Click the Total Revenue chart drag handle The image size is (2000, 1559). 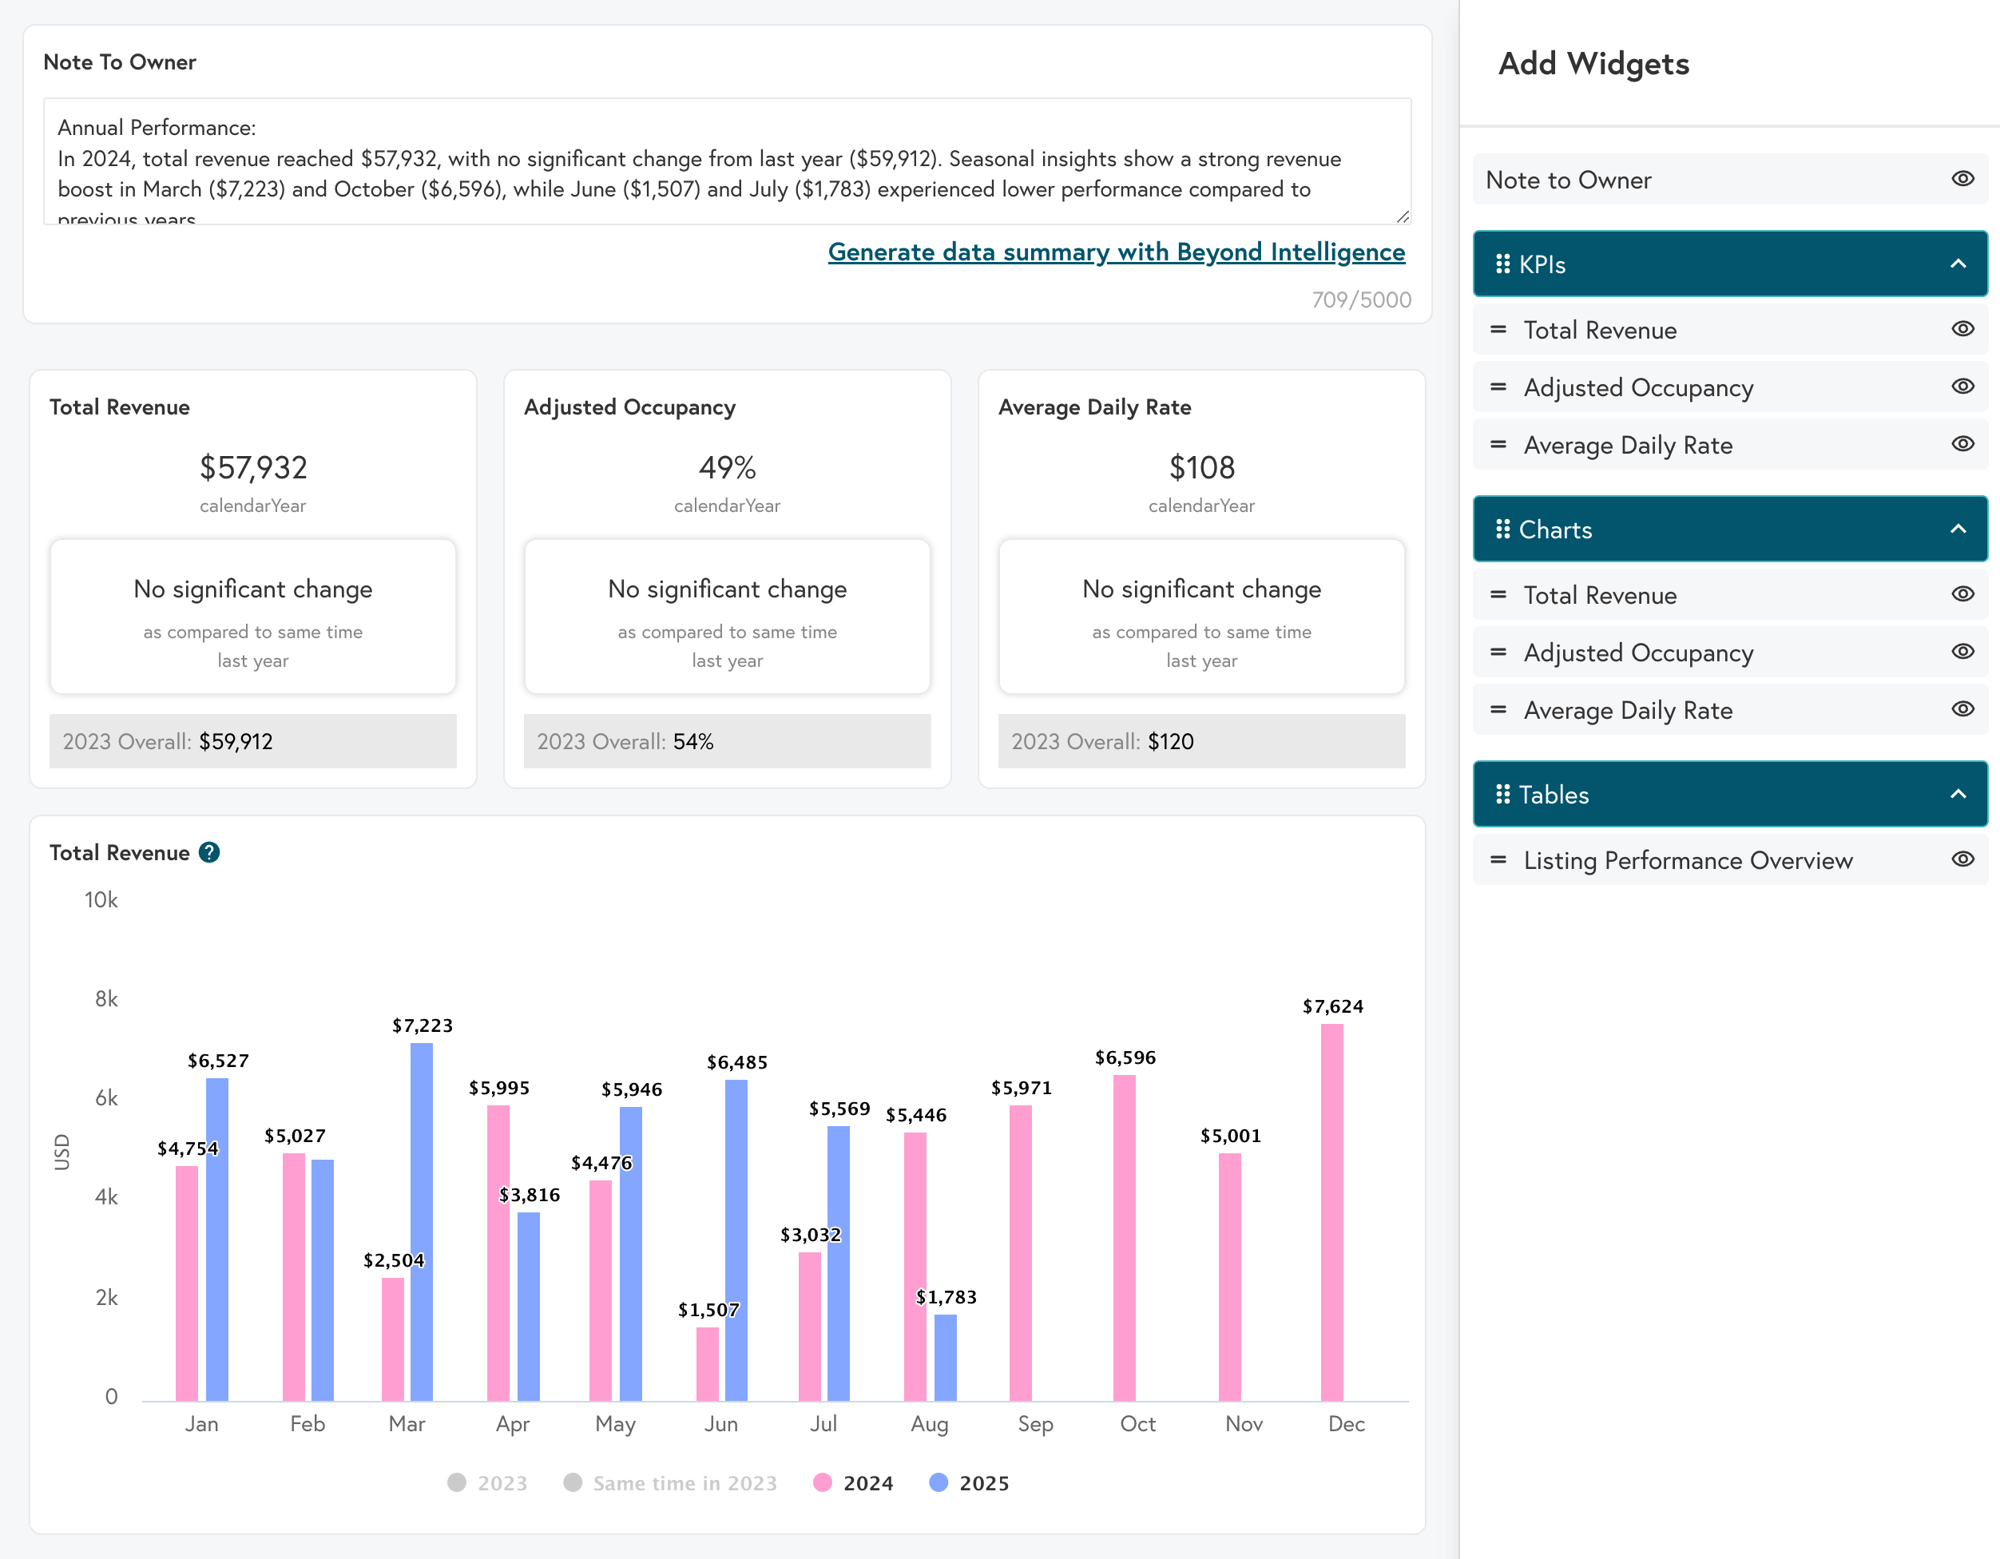[1497, 594]
